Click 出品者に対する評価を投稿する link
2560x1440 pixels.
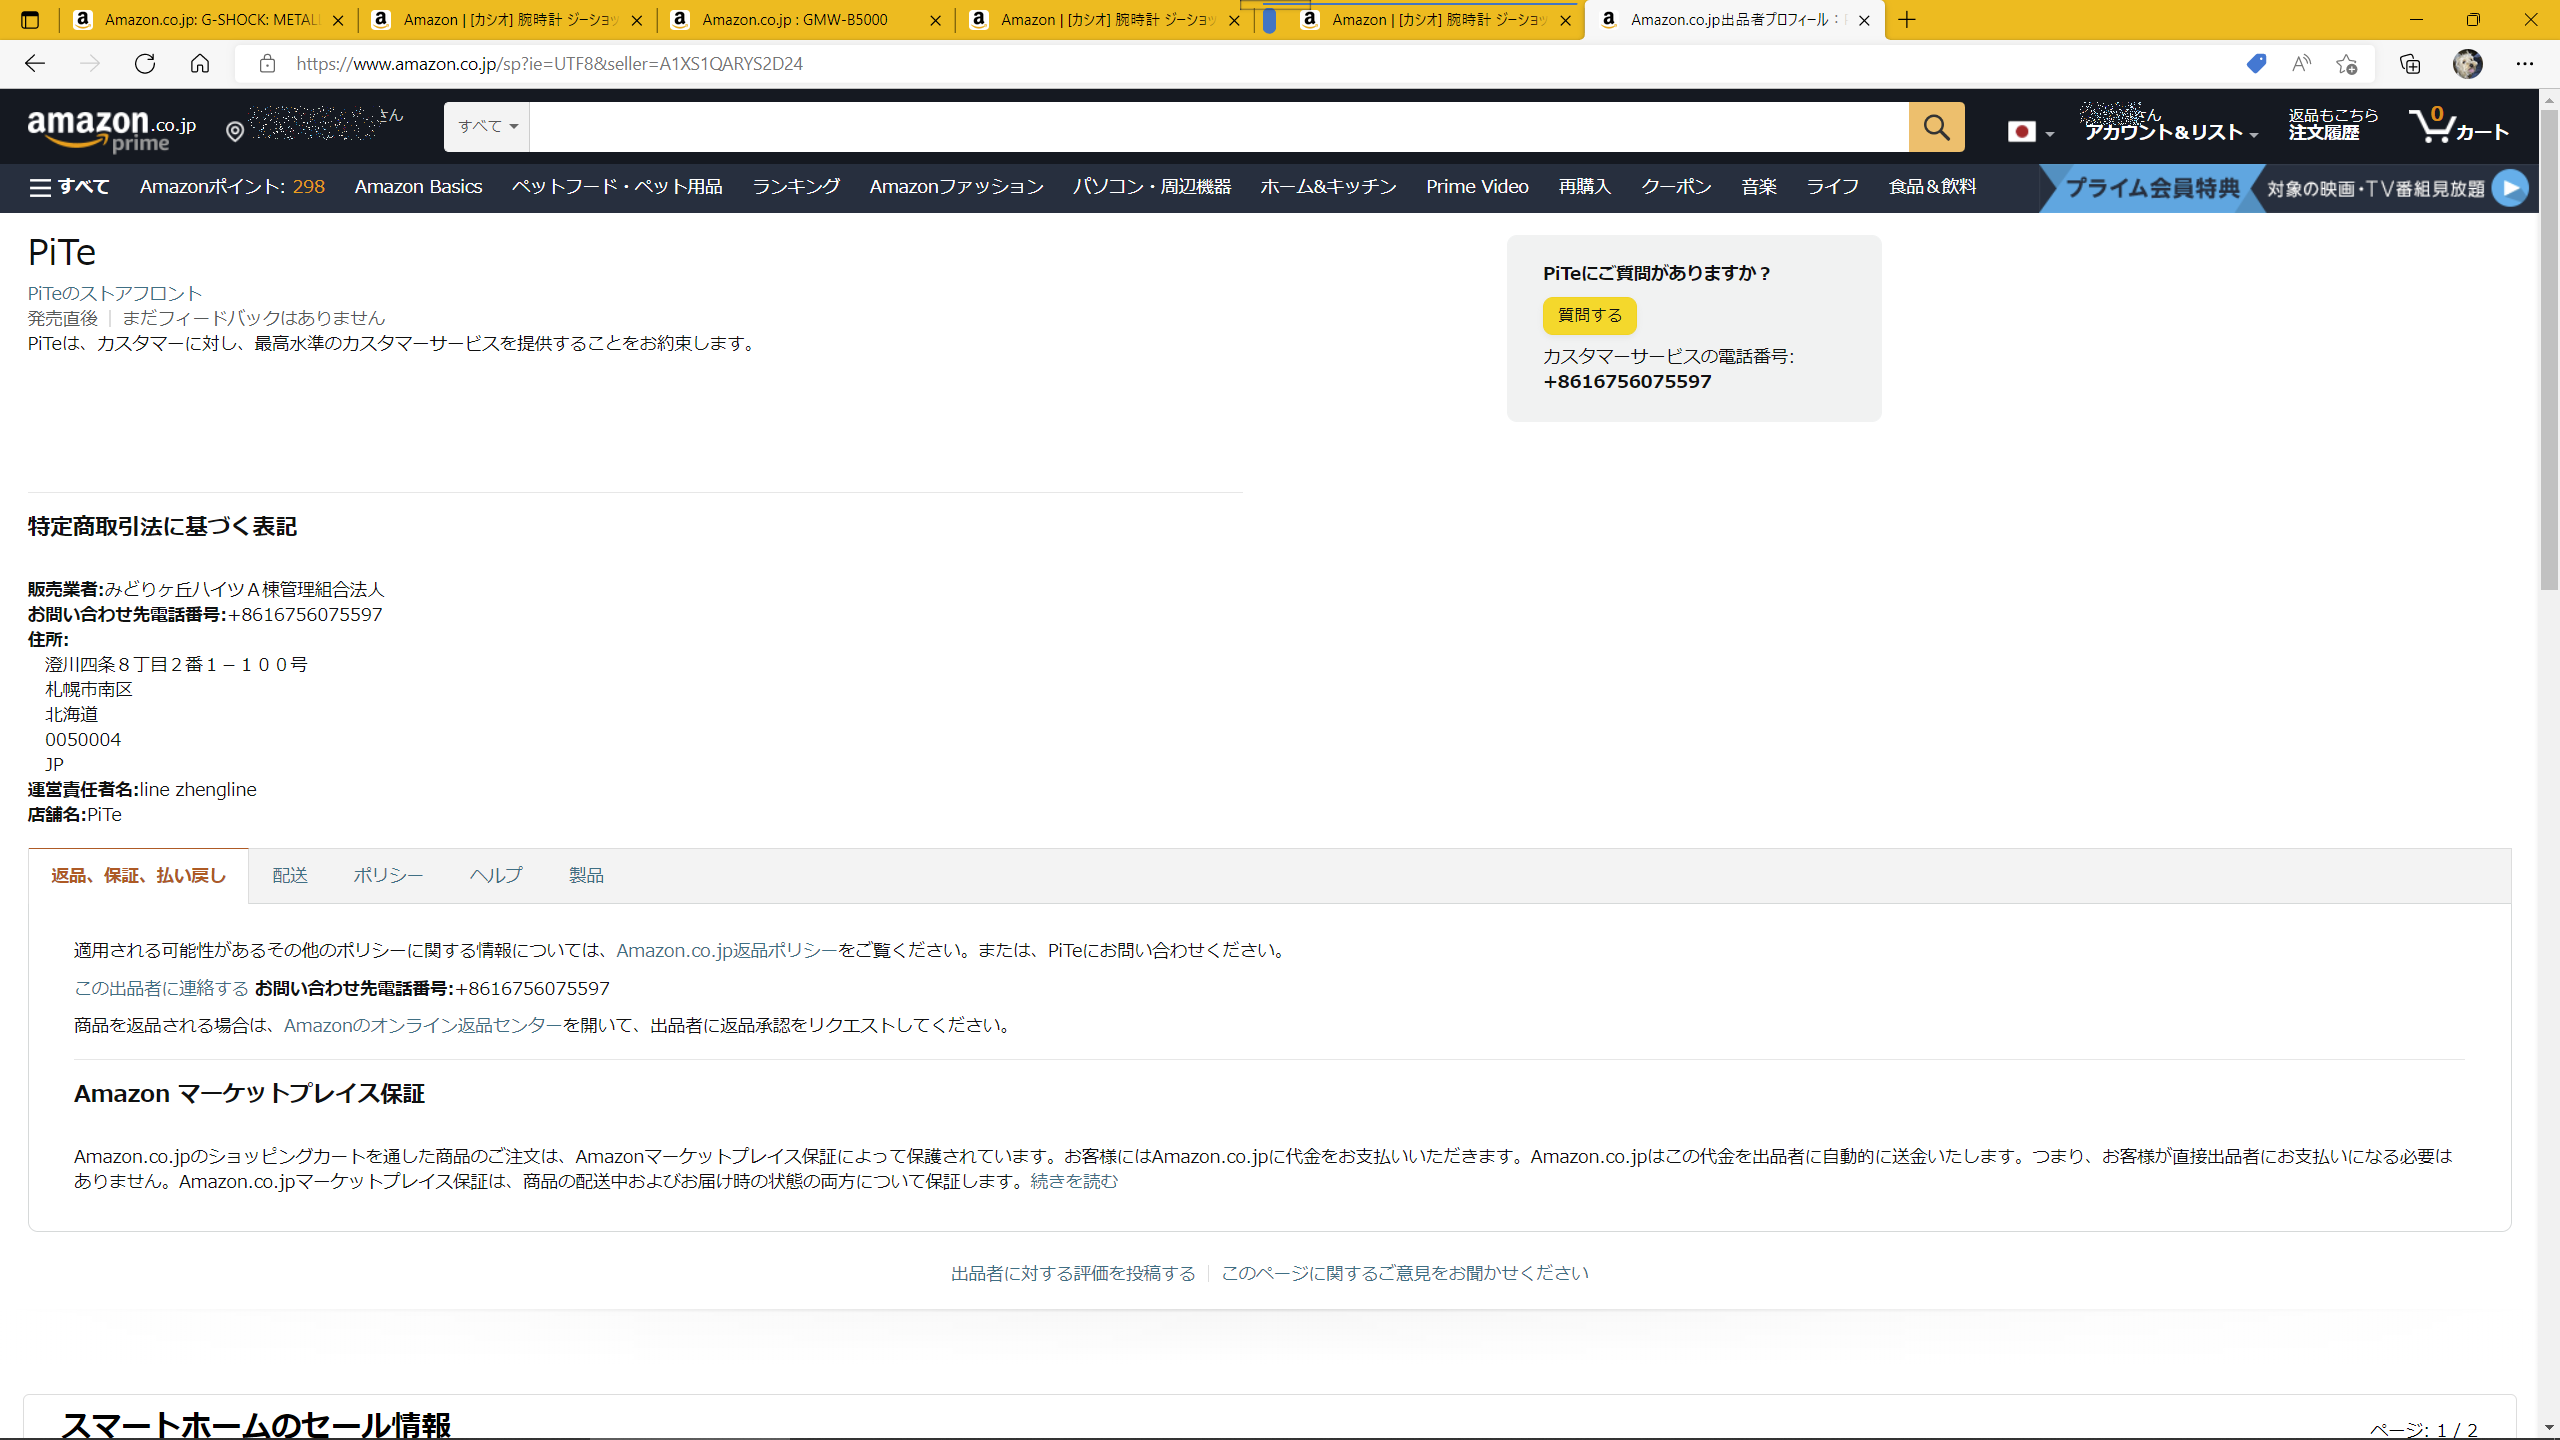point(1073,1274)
